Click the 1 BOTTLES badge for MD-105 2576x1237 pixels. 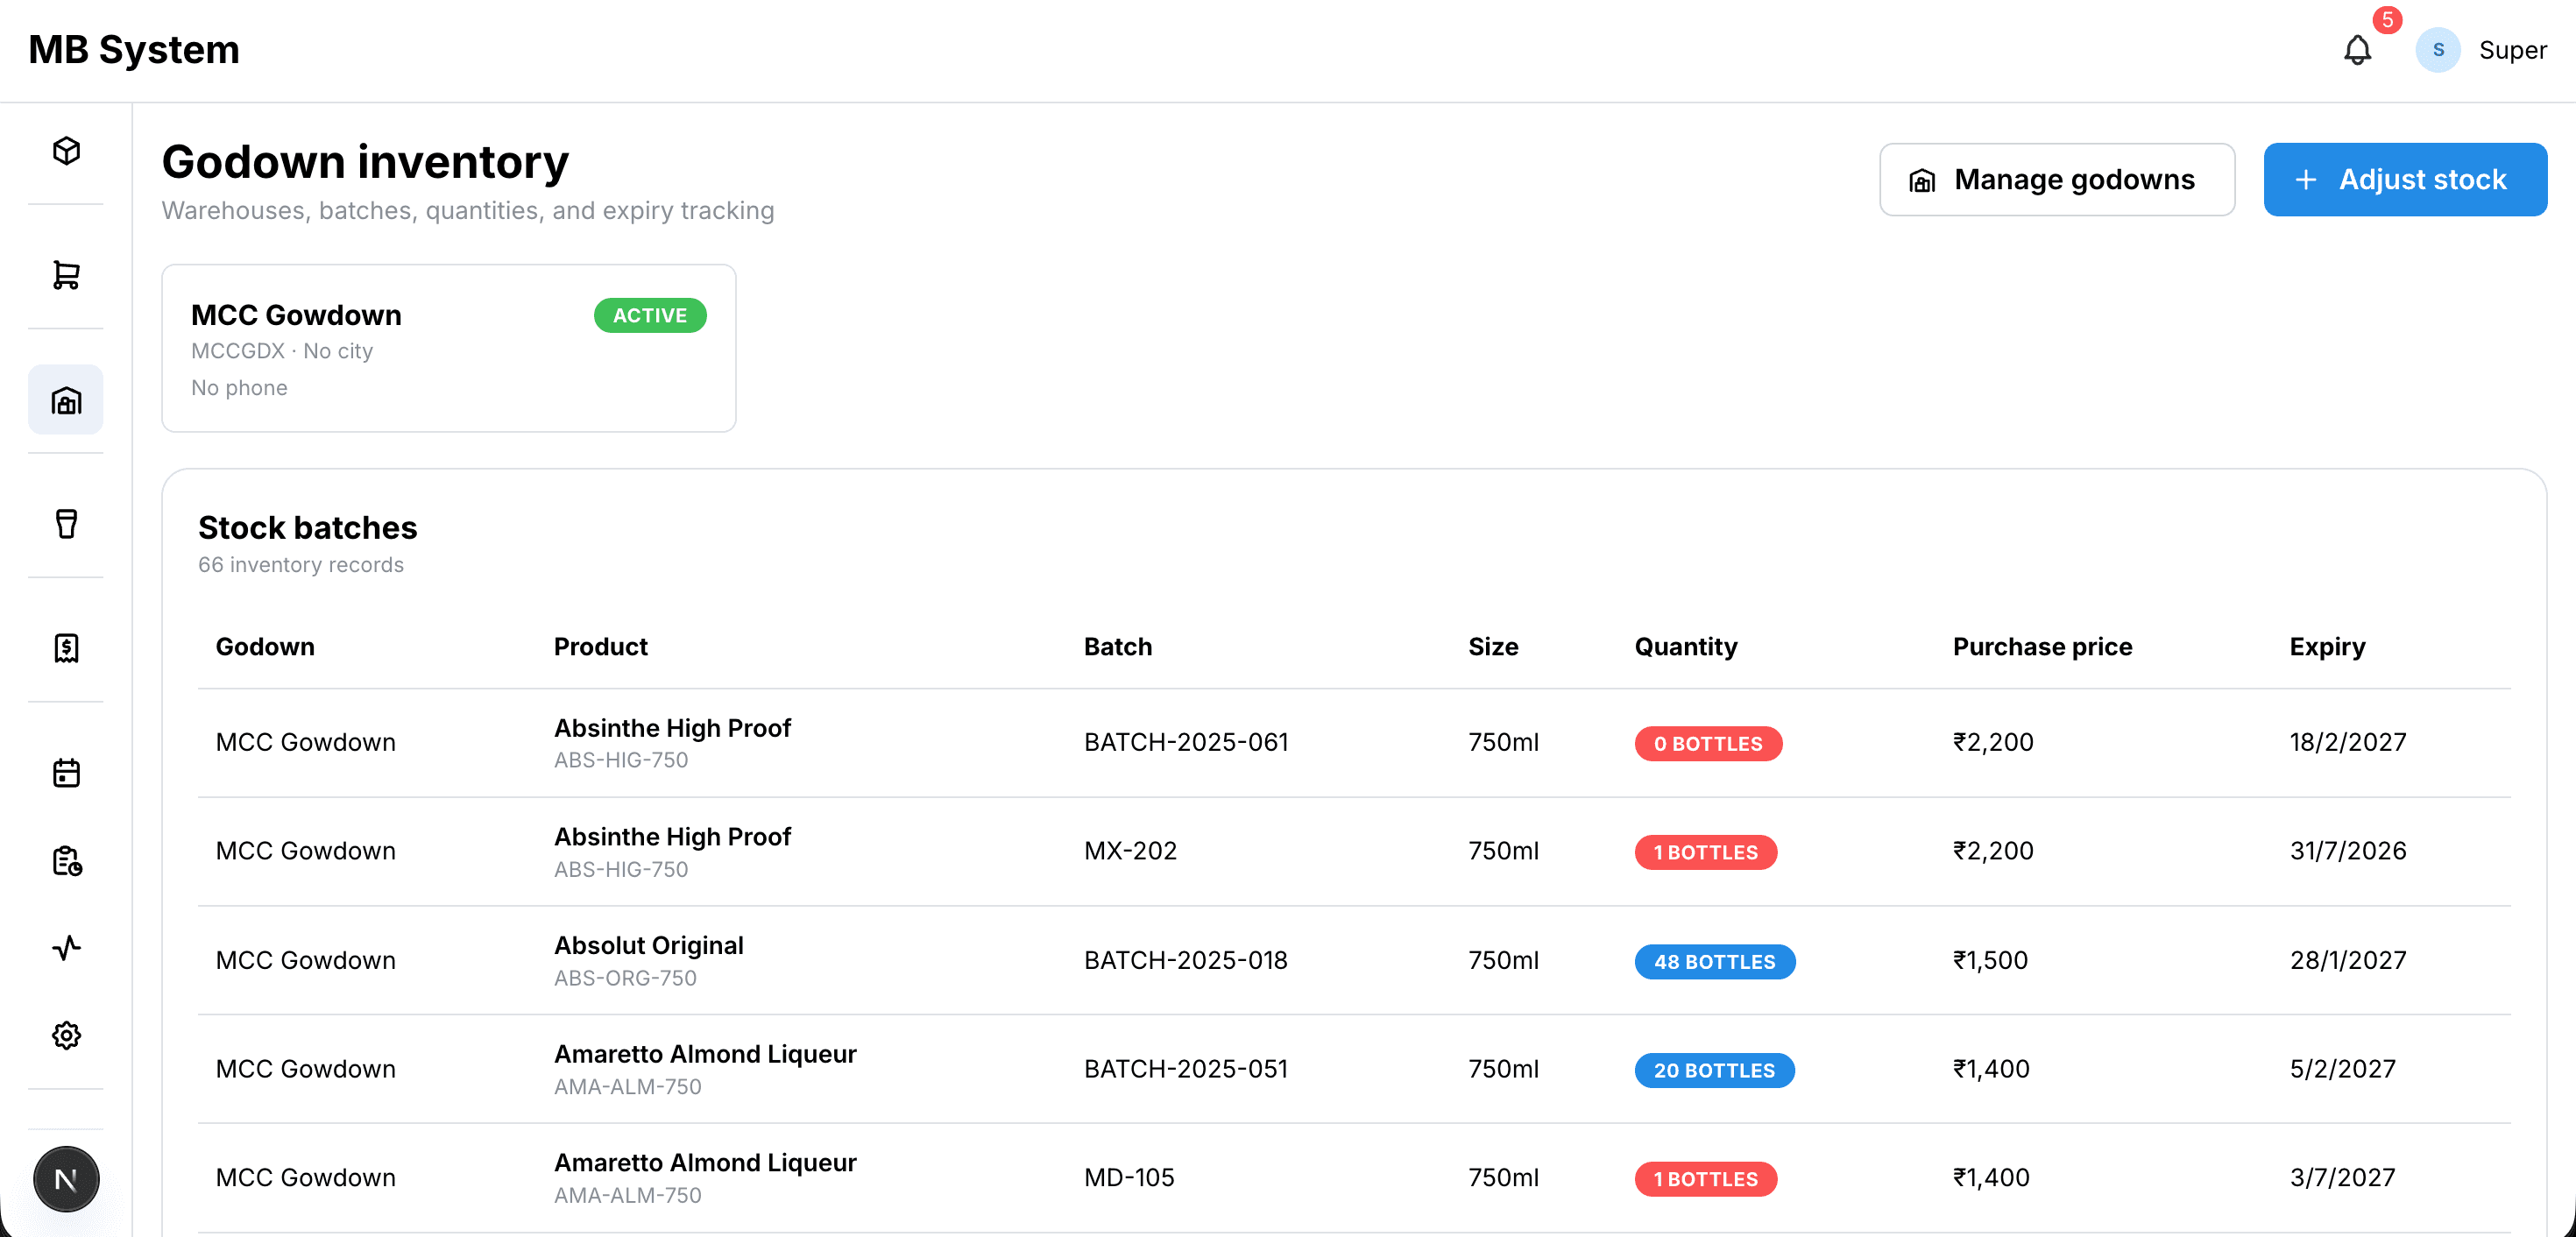coord(1706,1180)
